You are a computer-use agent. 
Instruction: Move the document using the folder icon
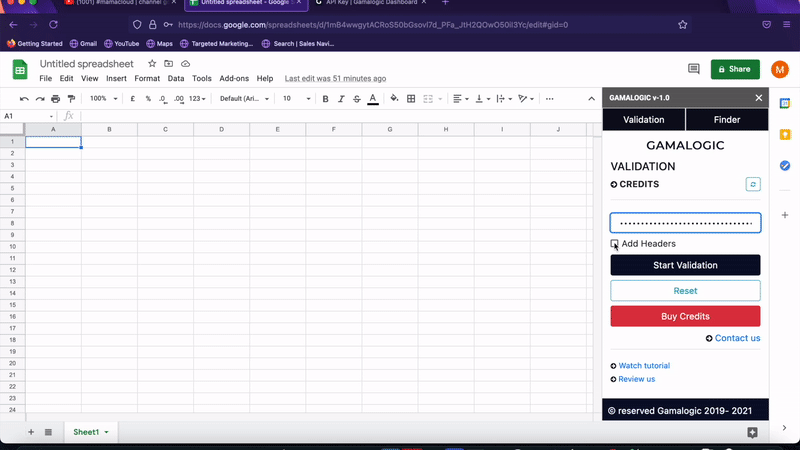(x=168, y=64)
